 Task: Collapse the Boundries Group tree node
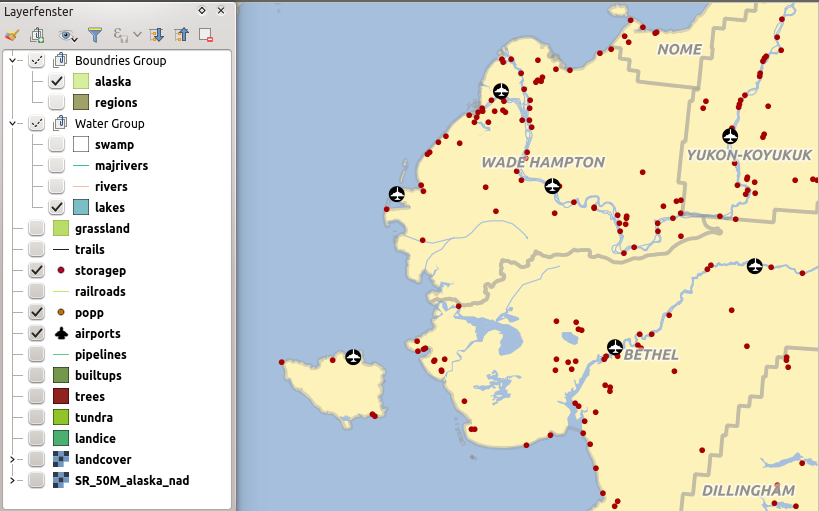(x=13, y=61)
